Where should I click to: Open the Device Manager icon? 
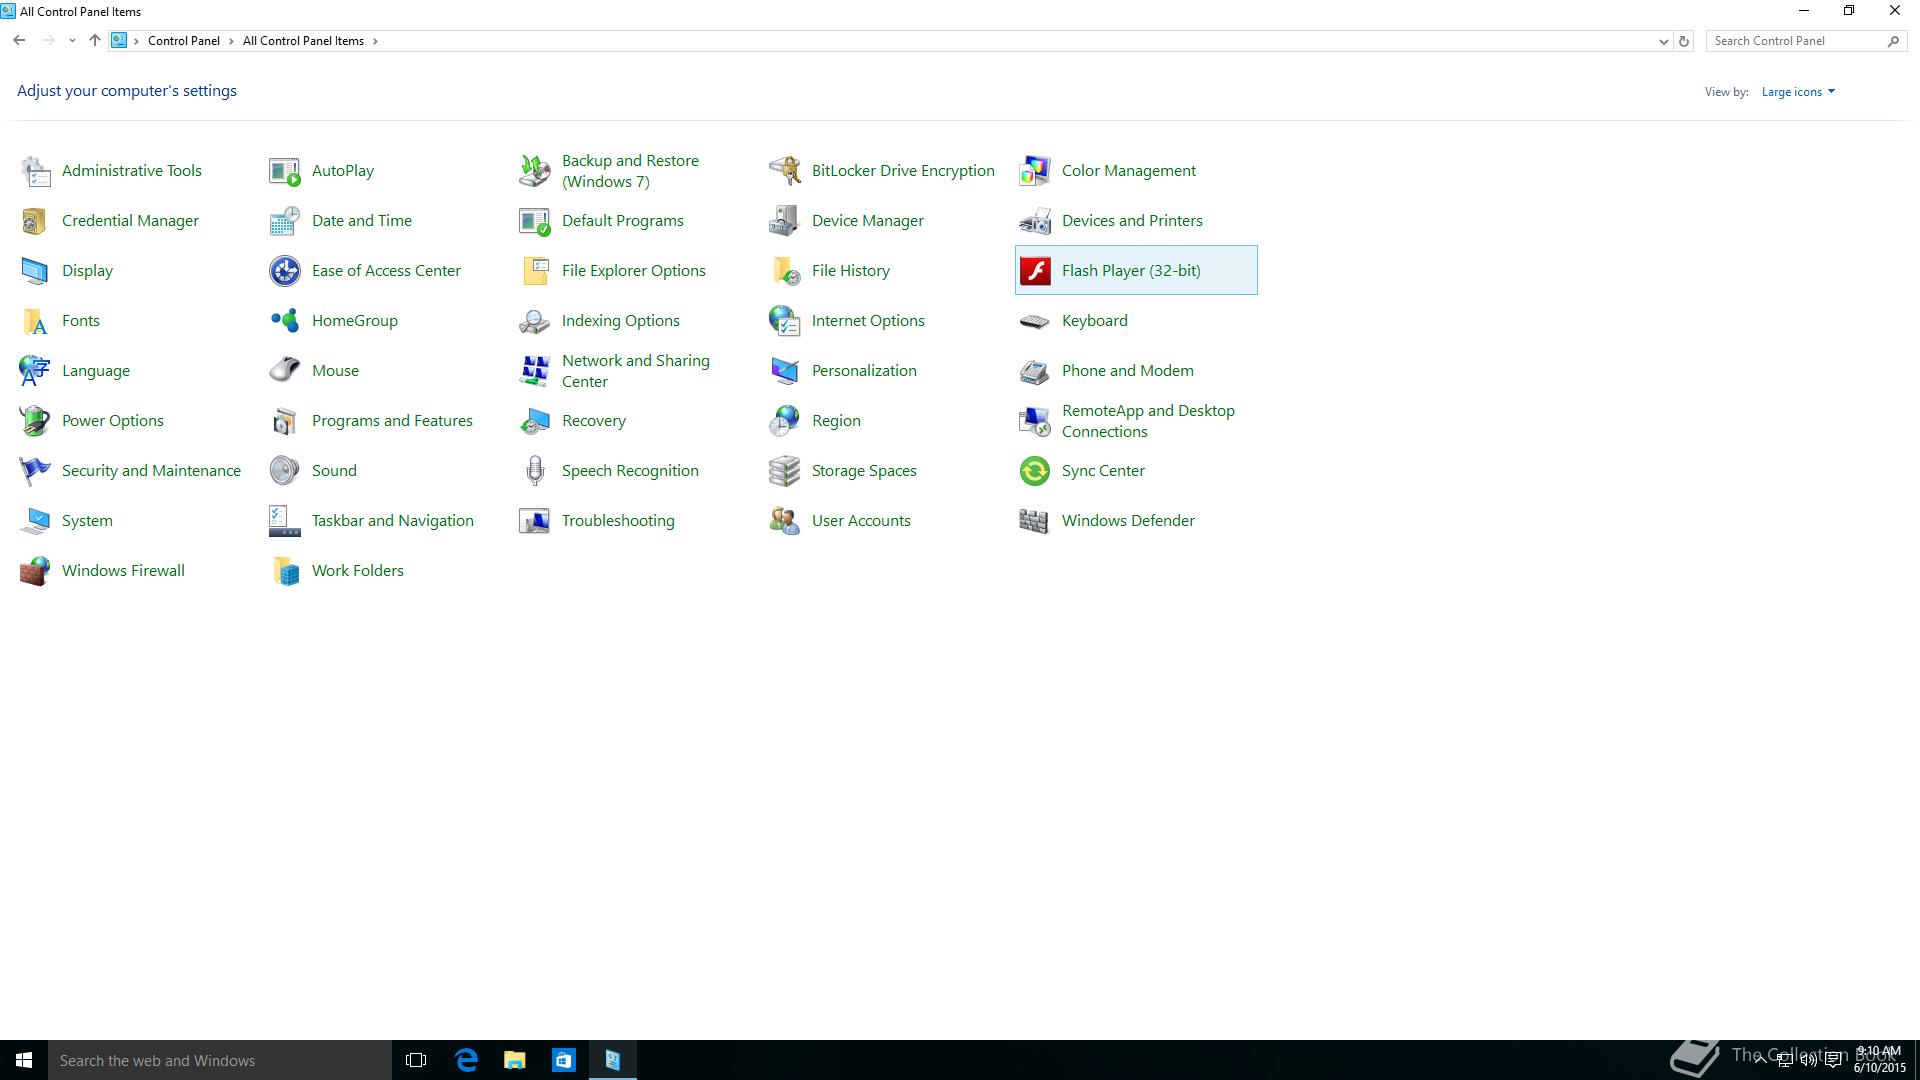[785, 221]
